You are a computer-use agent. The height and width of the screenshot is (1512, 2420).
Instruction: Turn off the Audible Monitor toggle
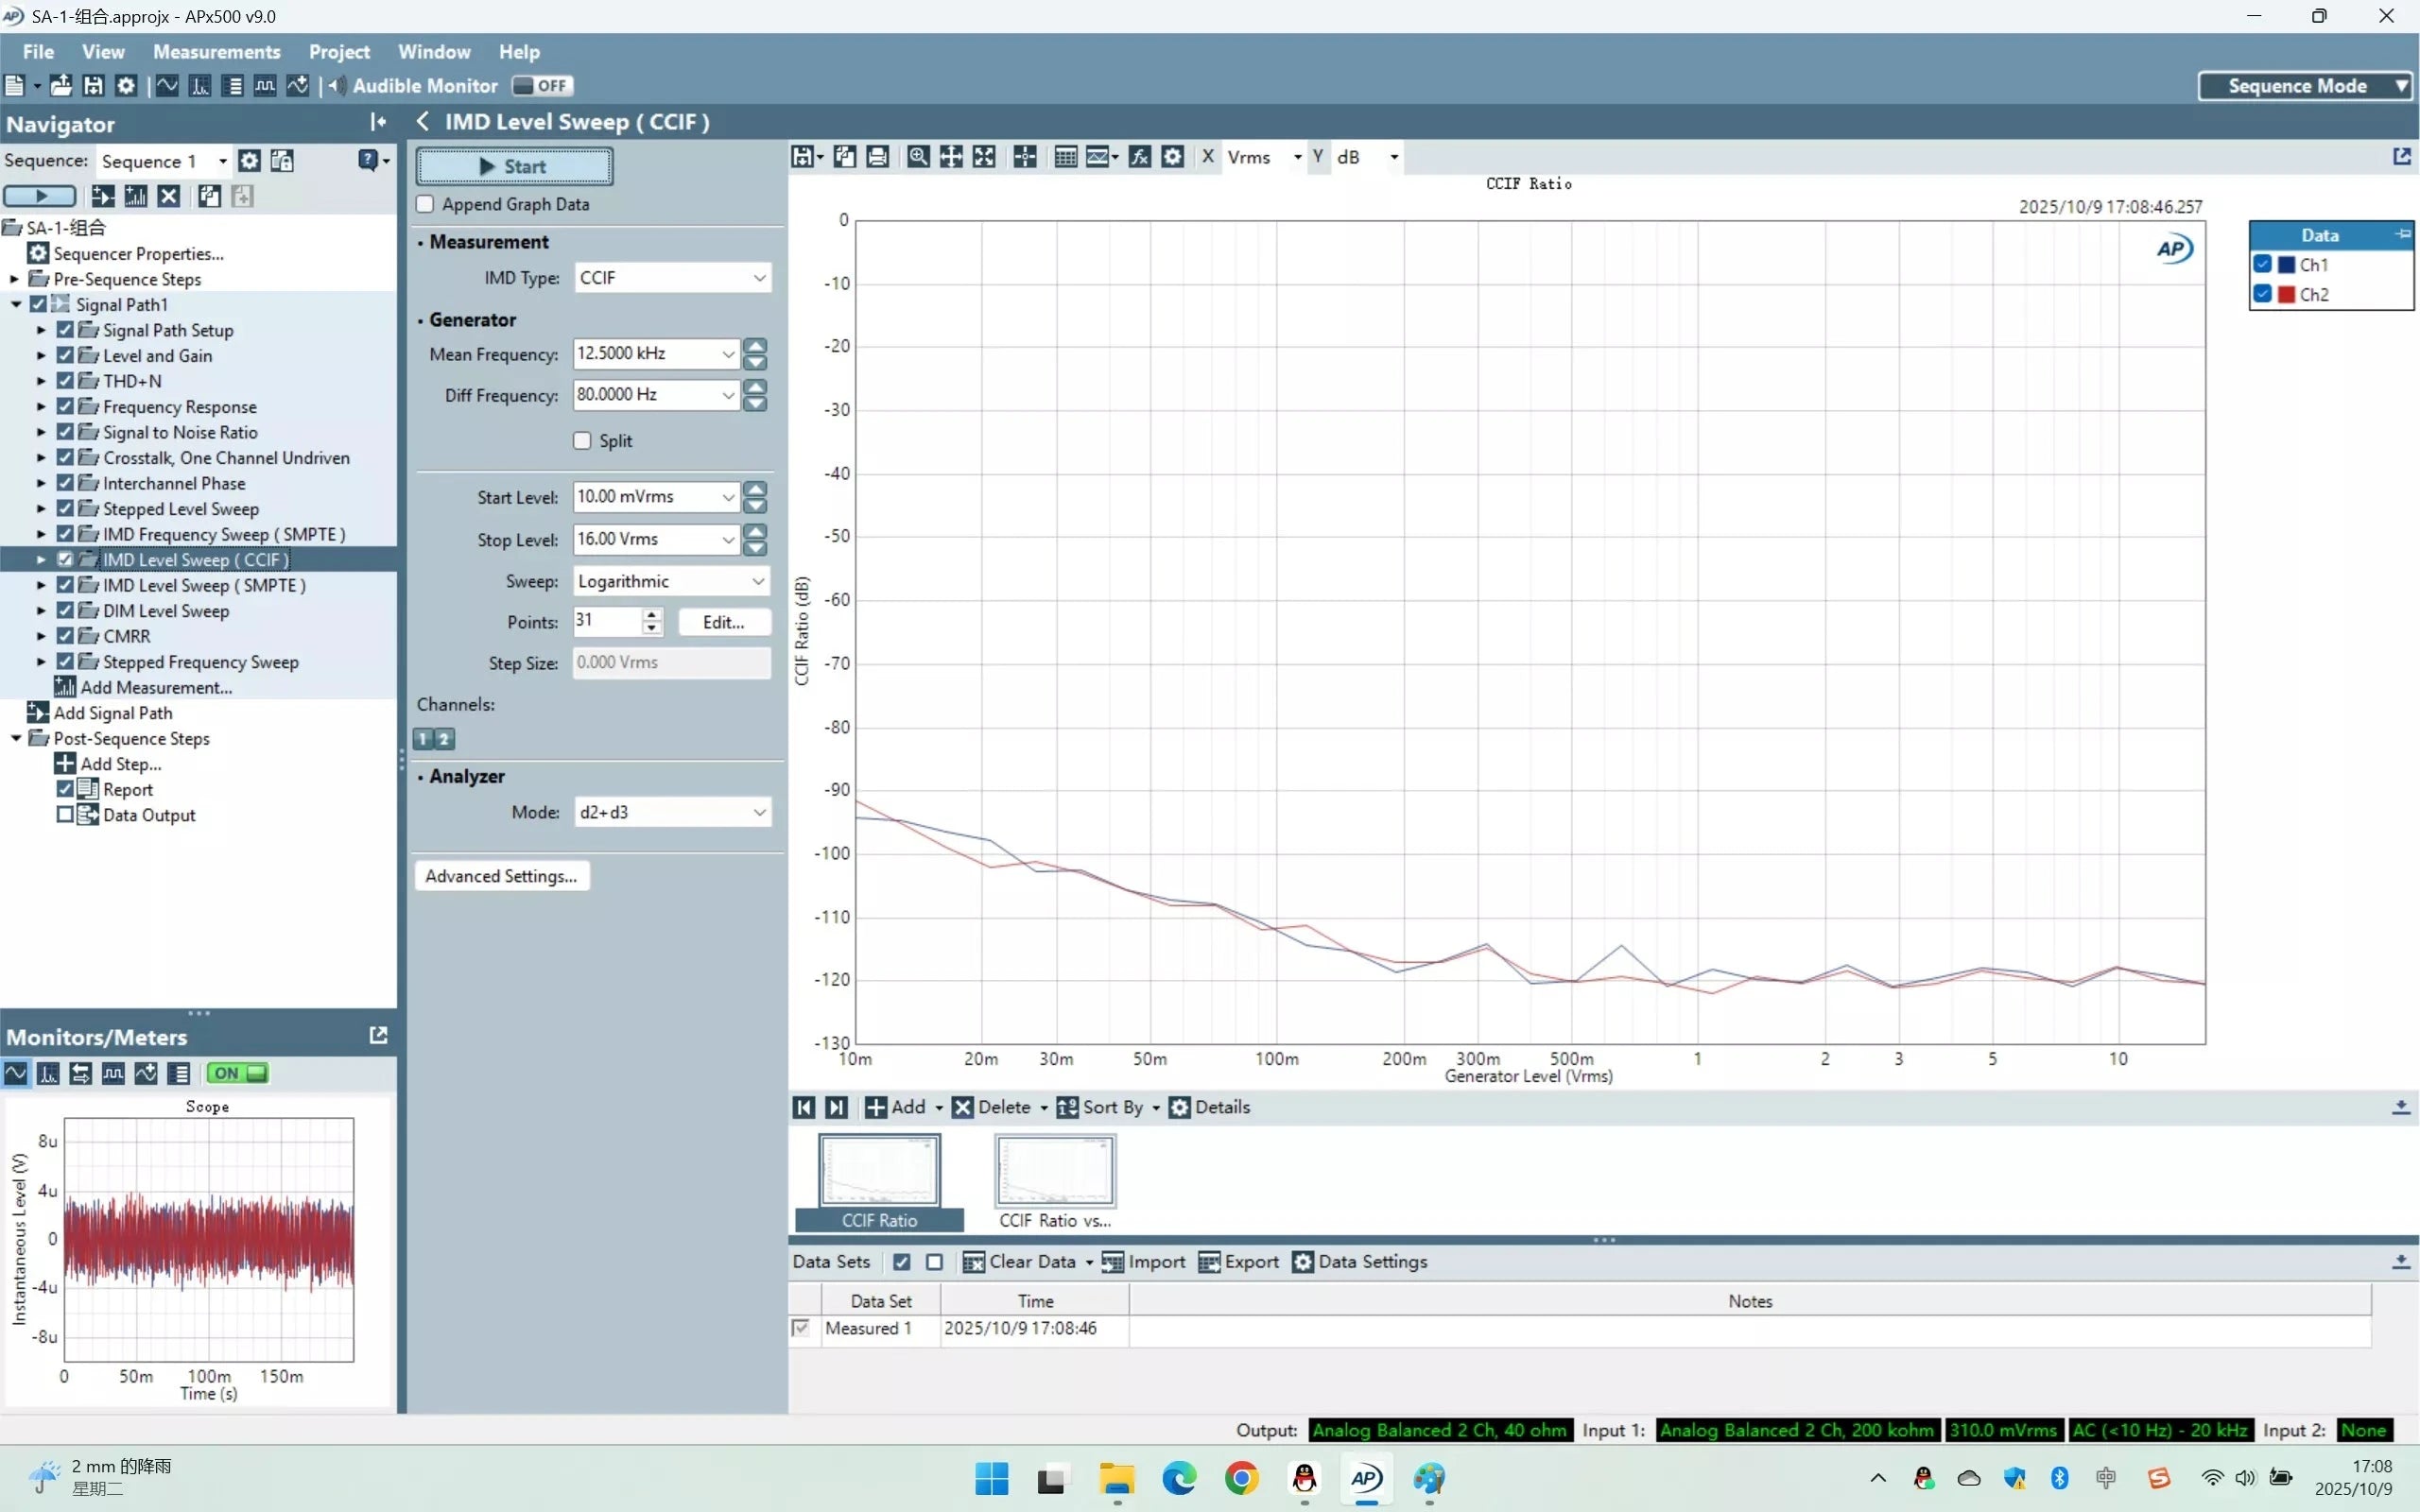click(542, 86)
